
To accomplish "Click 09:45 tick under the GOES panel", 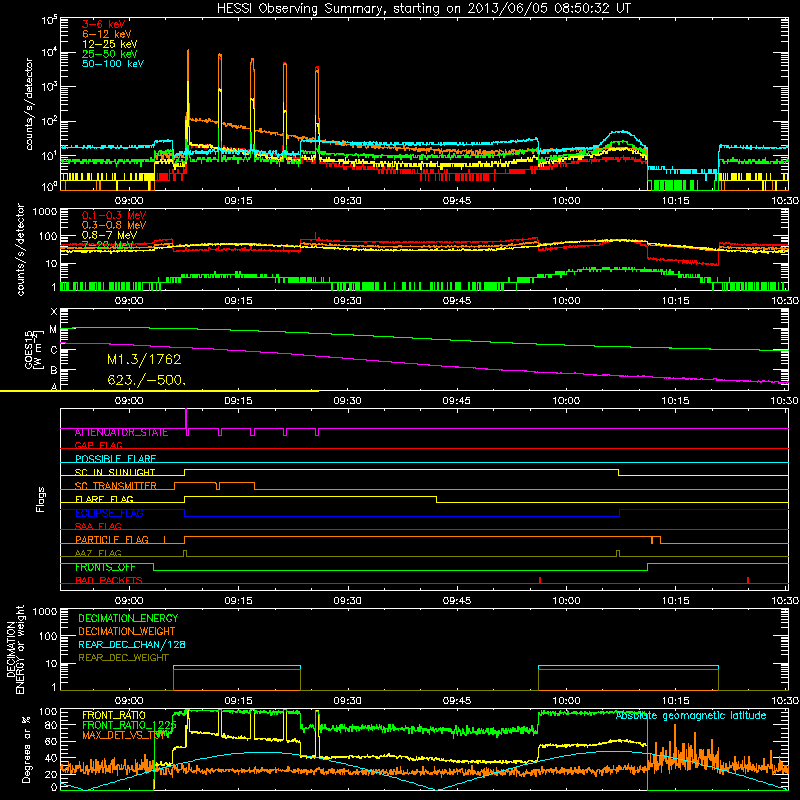I will coord(457,401).
